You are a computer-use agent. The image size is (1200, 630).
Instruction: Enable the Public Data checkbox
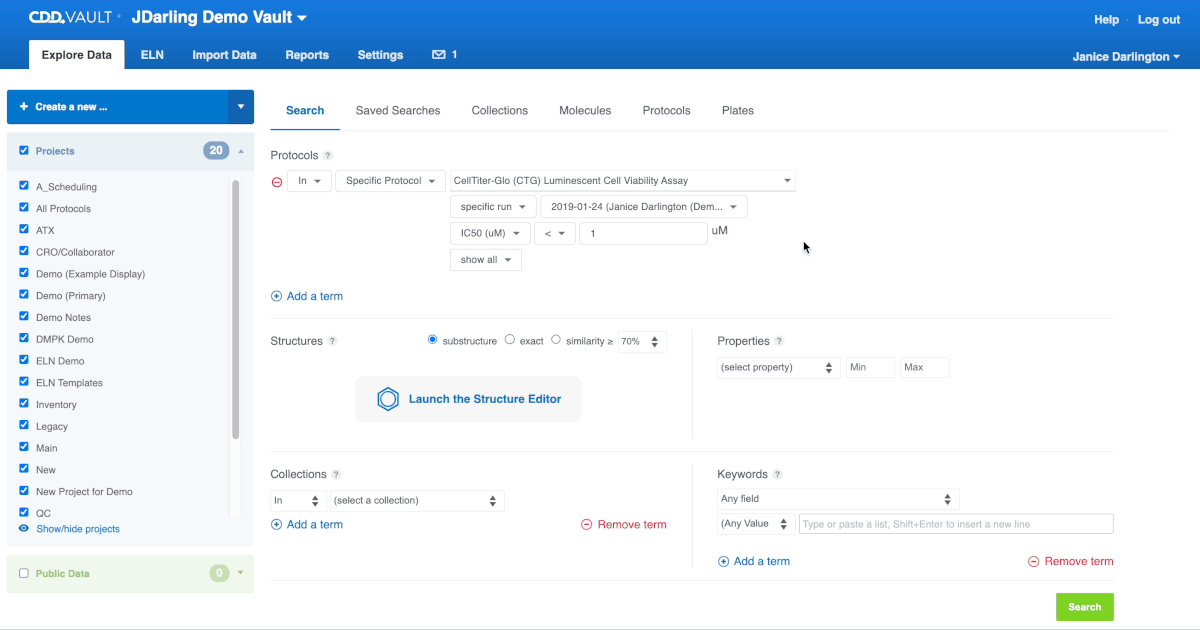tap(24, 573)
